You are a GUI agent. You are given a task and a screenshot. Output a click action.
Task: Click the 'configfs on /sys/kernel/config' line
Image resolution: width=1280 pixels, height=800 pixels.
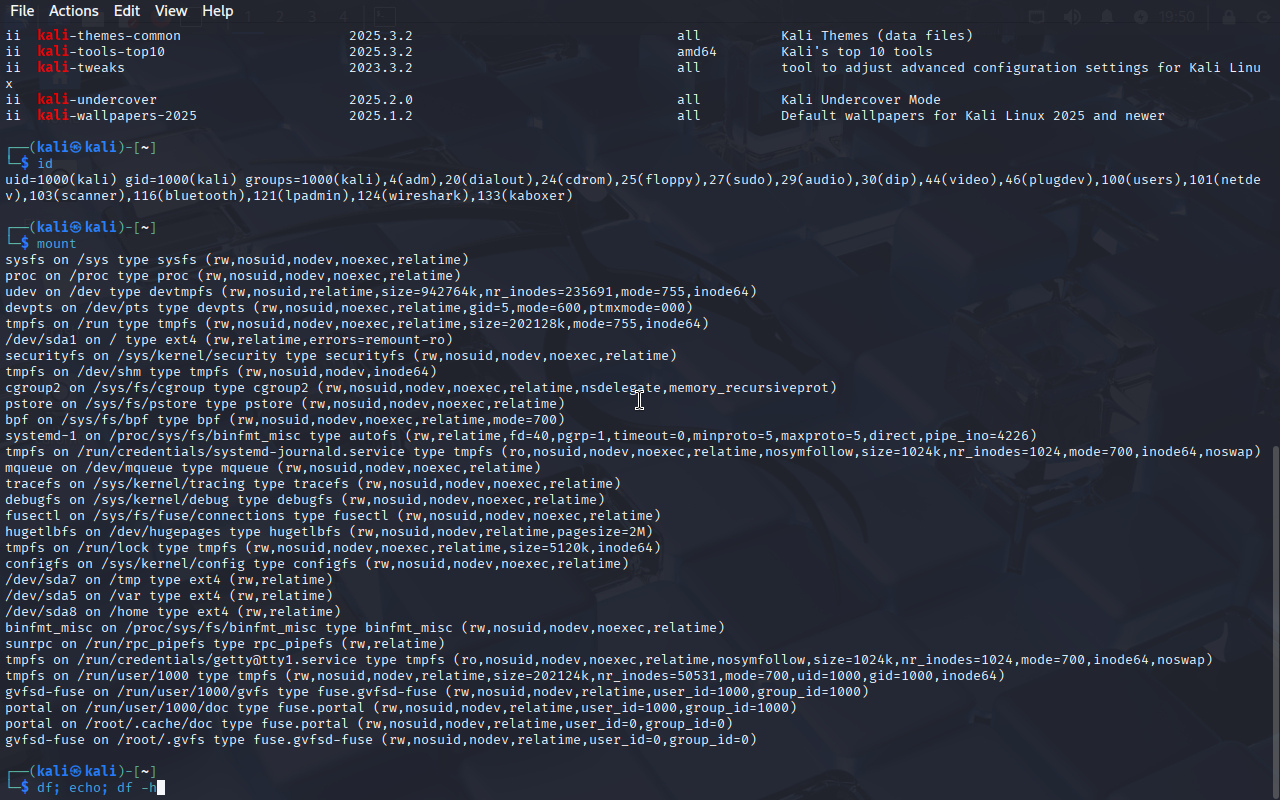(317, 564)
